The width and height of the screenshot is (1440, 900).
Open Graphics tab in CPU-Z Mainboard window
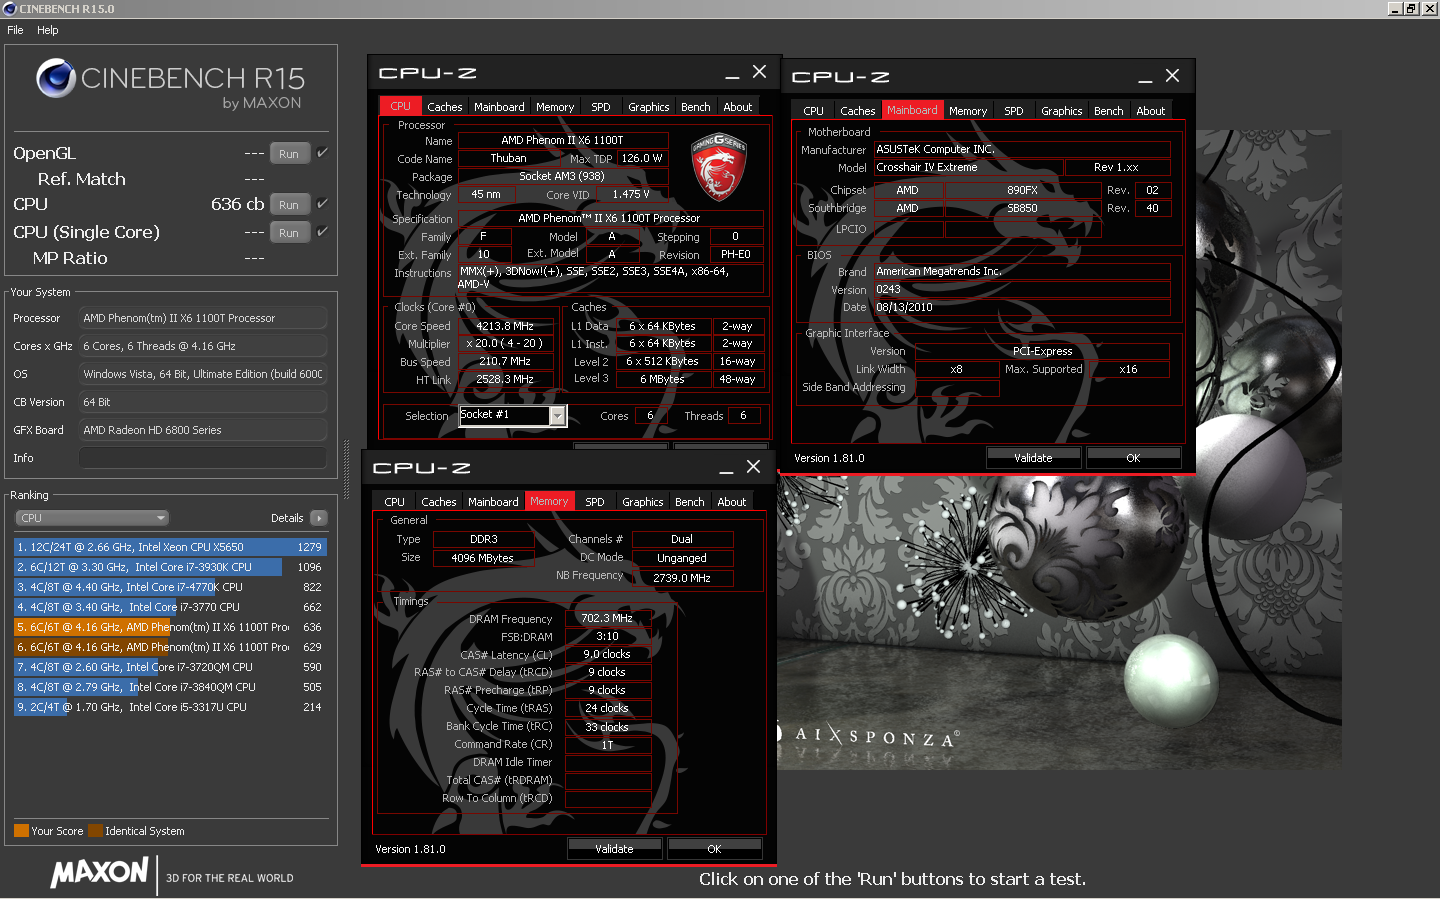[x=1062, y=111]
